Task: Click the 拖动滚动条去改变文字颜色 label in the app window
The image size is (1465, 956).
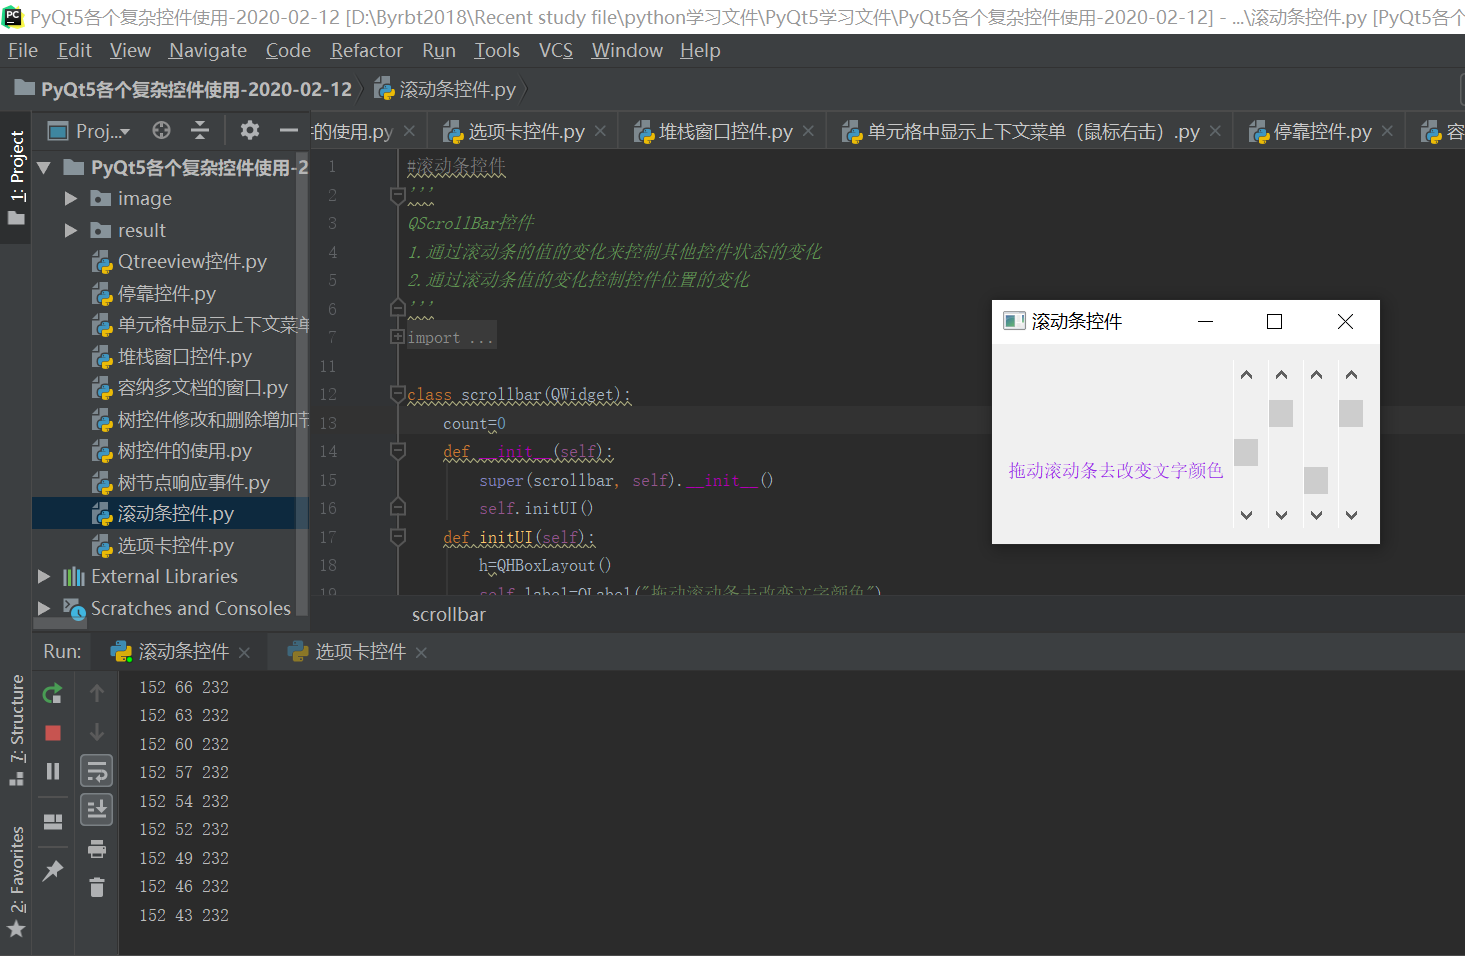Action: pos(1115,470)
